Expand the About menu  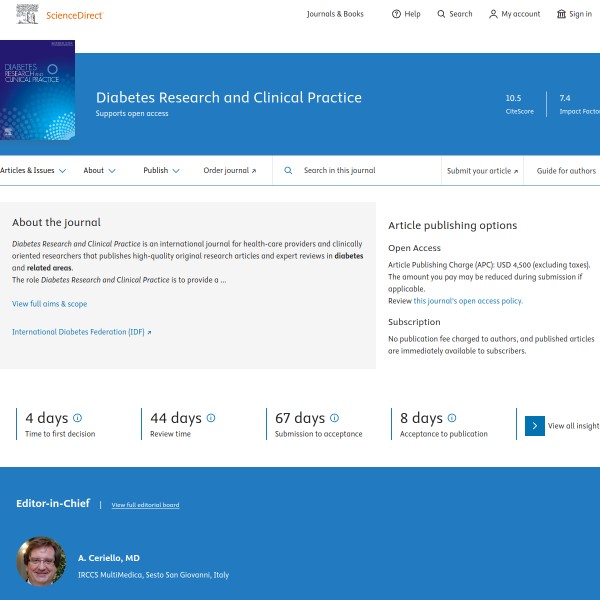click(99, 171)
